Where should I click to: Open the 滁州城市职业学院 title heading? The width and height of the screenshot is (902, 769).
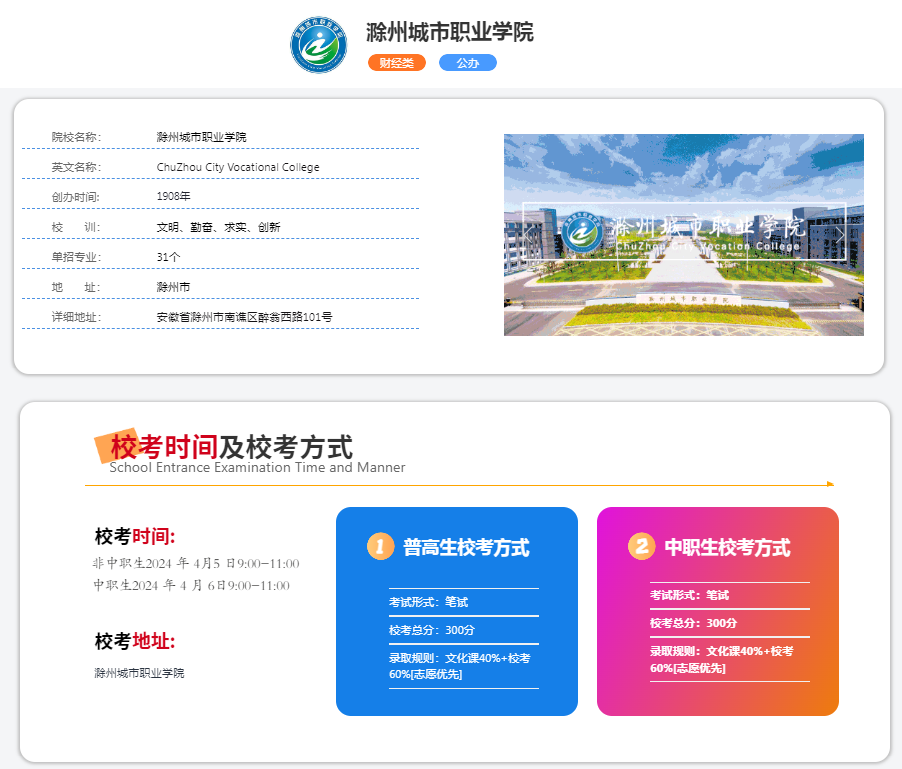tap(450, 32)
